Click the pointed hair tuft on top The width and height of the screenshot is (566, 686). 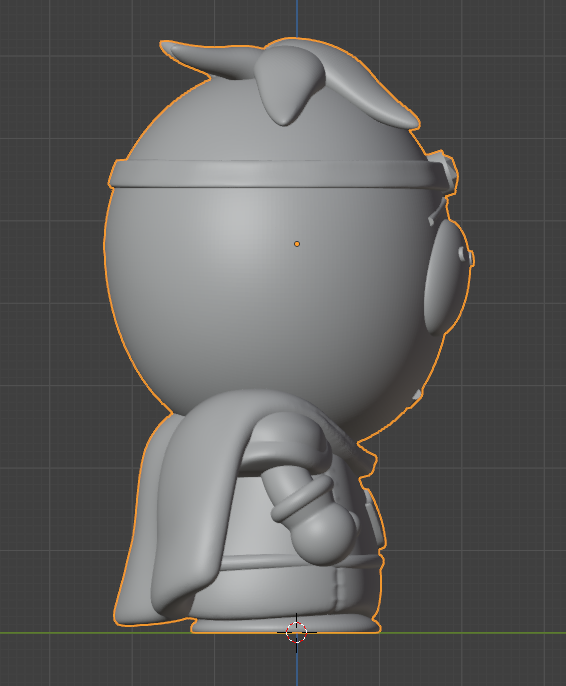pos(290,85)
